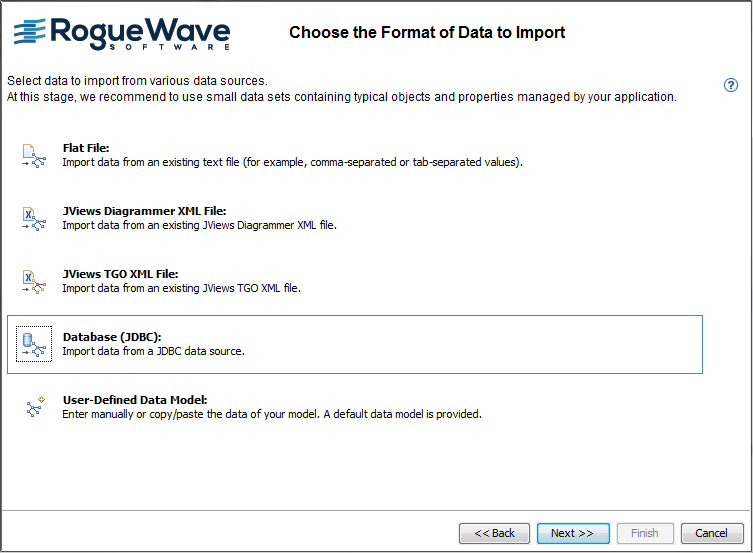753x553 pixels.
Task: Click the Rogue Wave Software logo
Action: click(122, 32)
